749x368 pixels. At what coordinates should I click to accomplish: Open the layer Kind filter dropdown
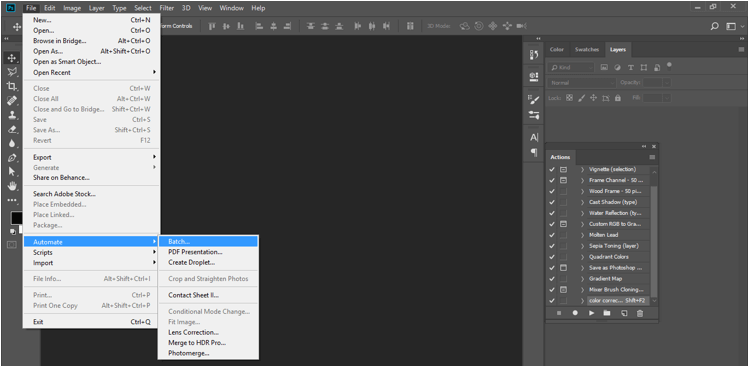tap(571, 67)
